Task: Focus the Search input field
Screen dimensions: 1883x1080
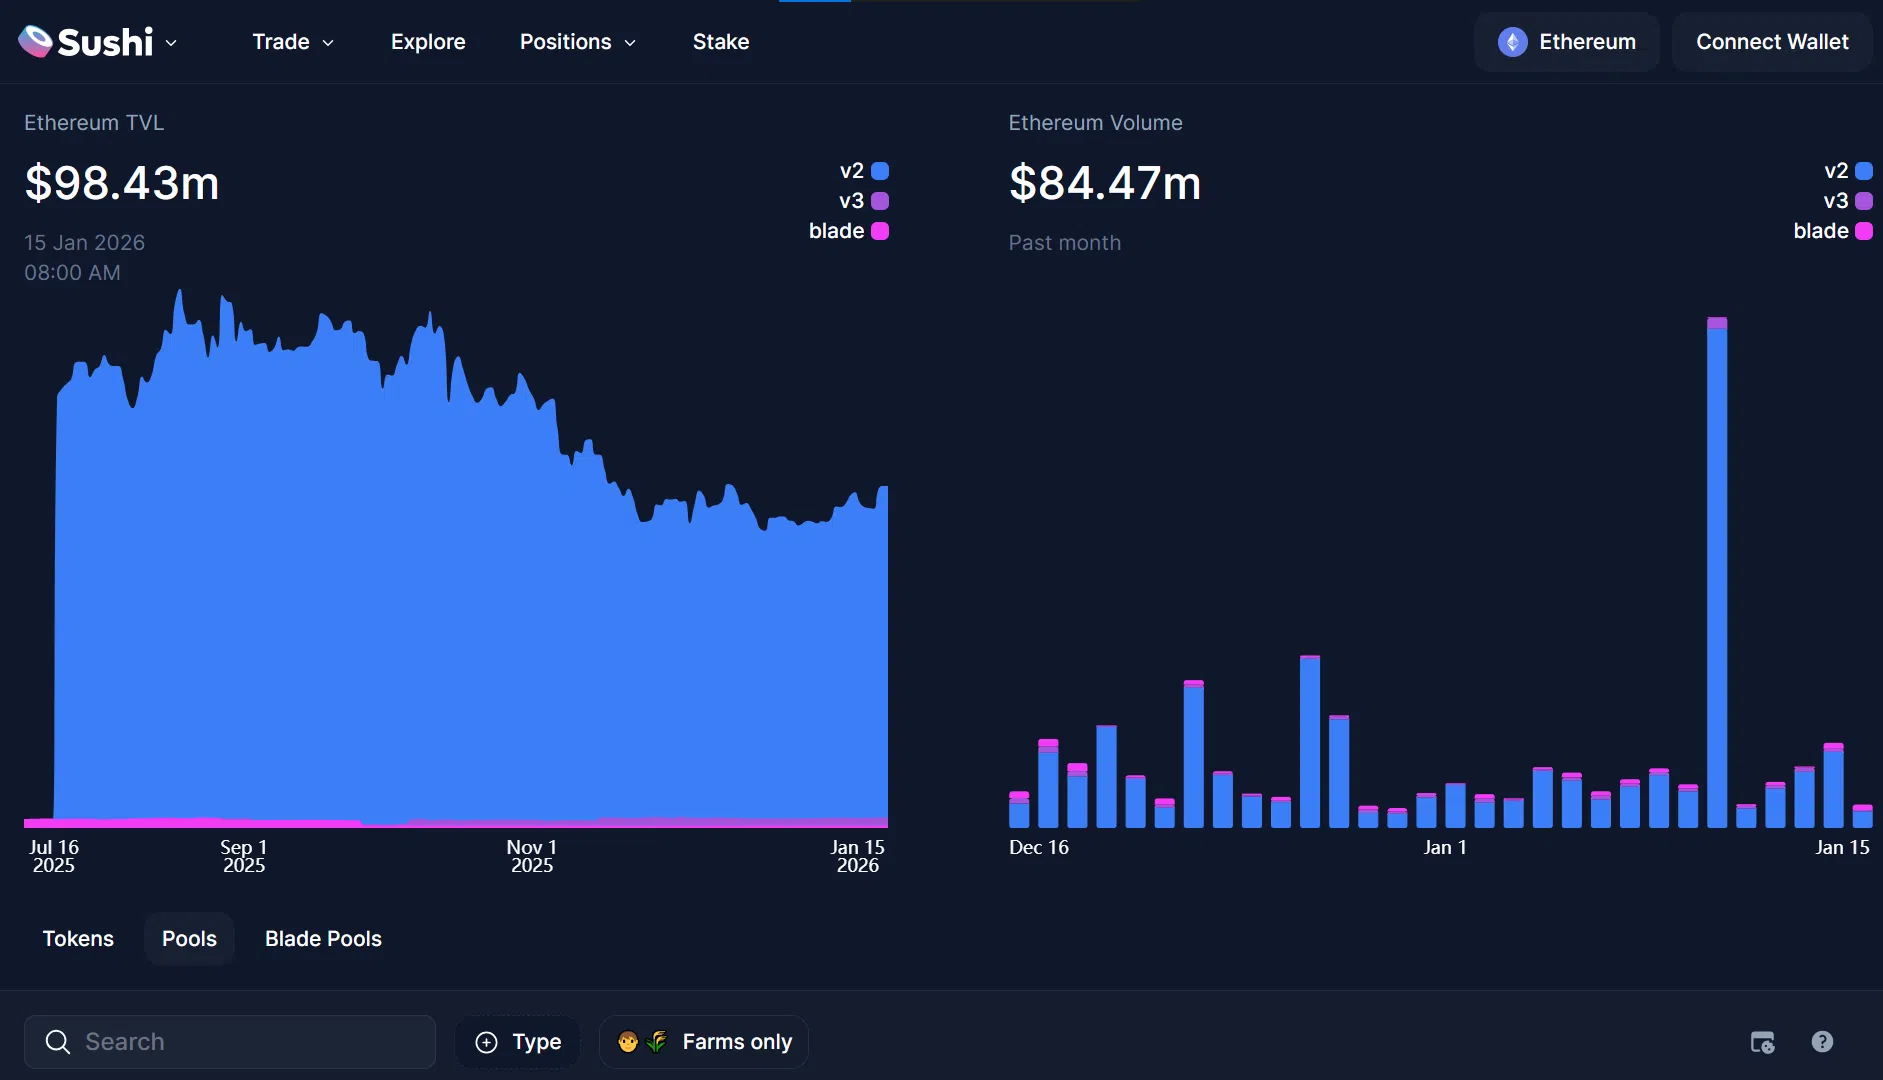Action: (250, 1042)
